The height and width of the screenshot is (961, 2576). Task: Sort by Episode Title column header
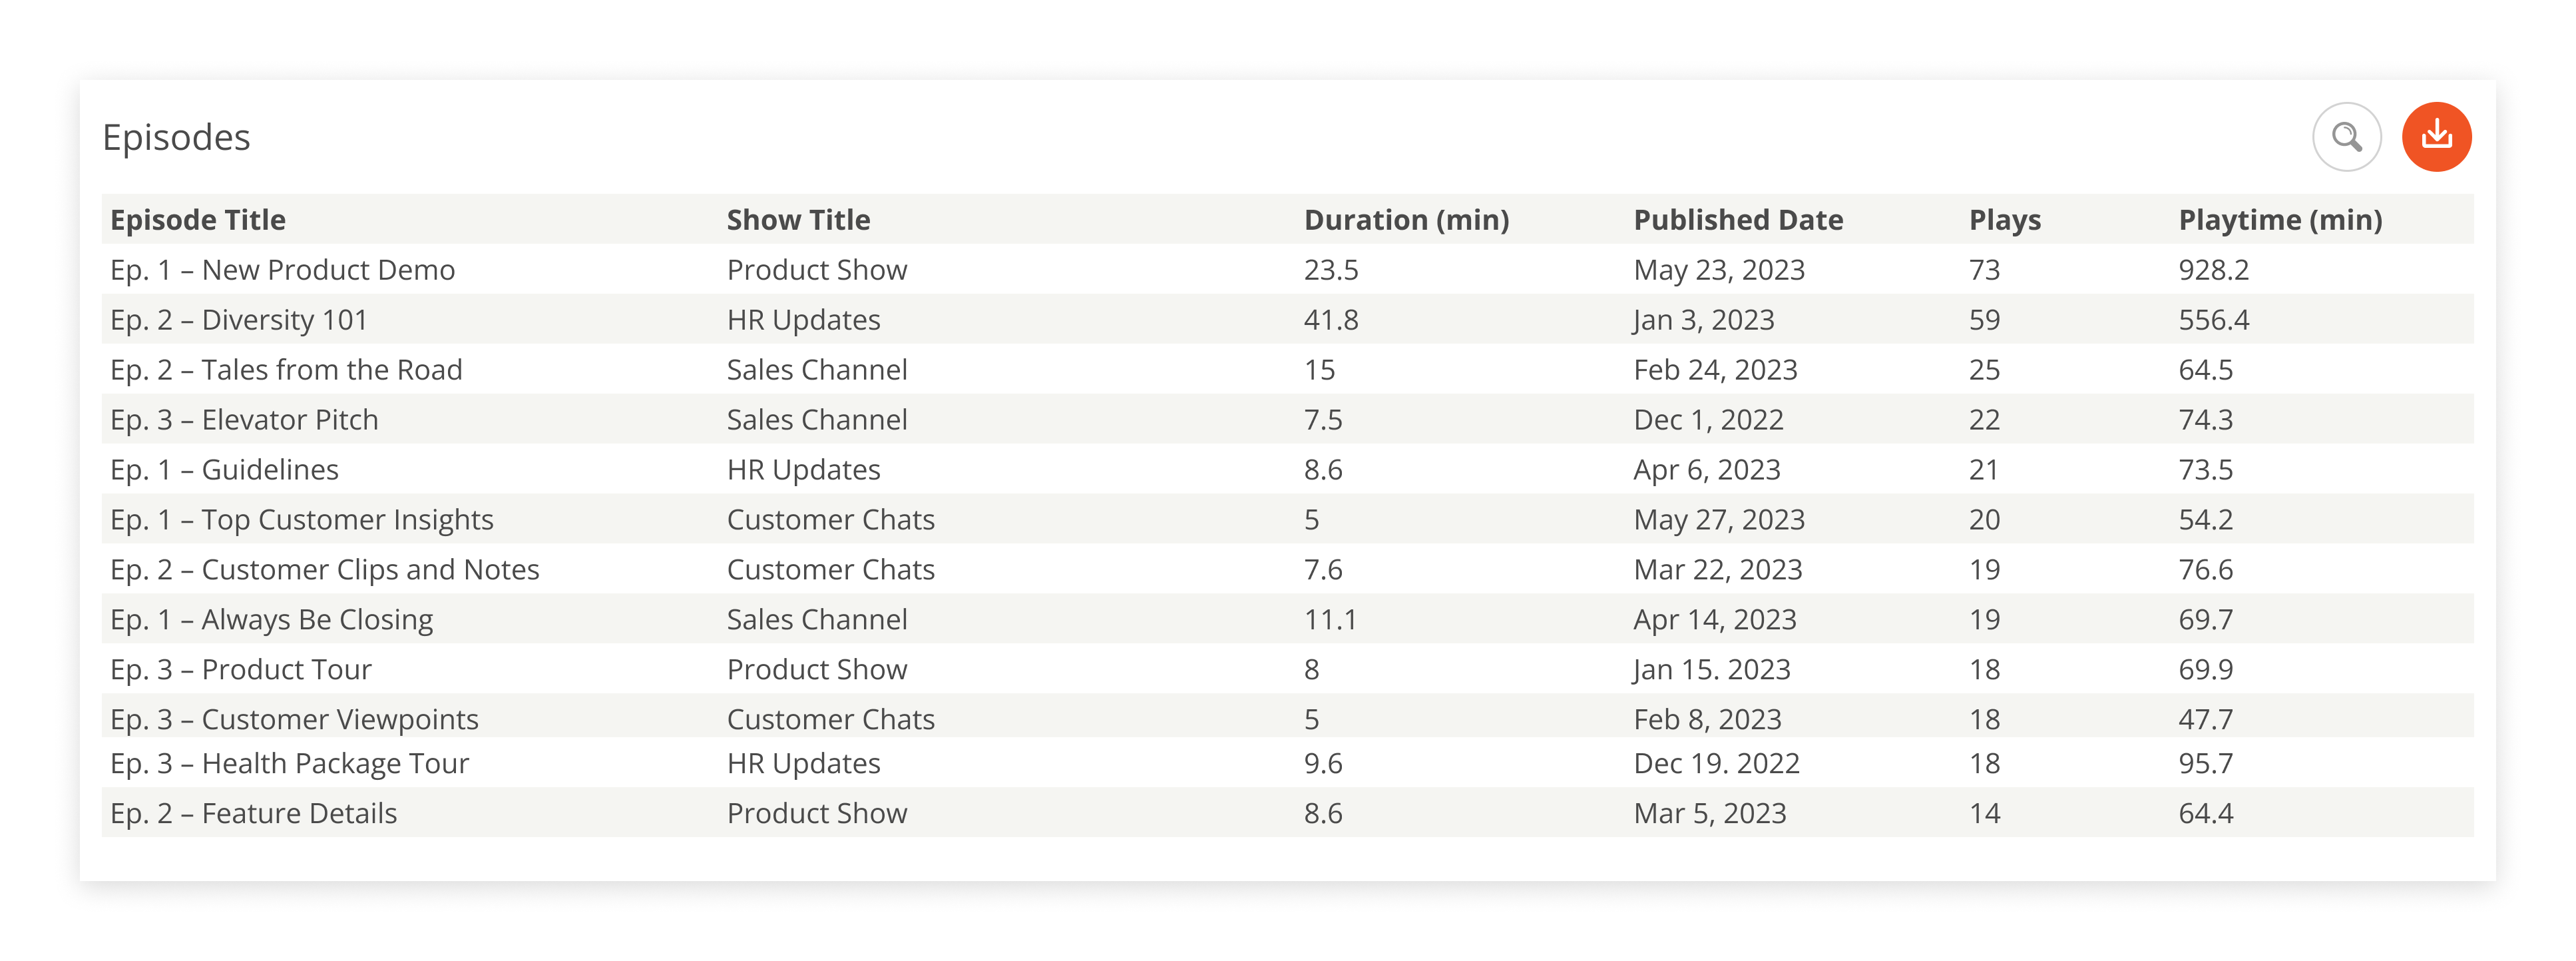198,220
